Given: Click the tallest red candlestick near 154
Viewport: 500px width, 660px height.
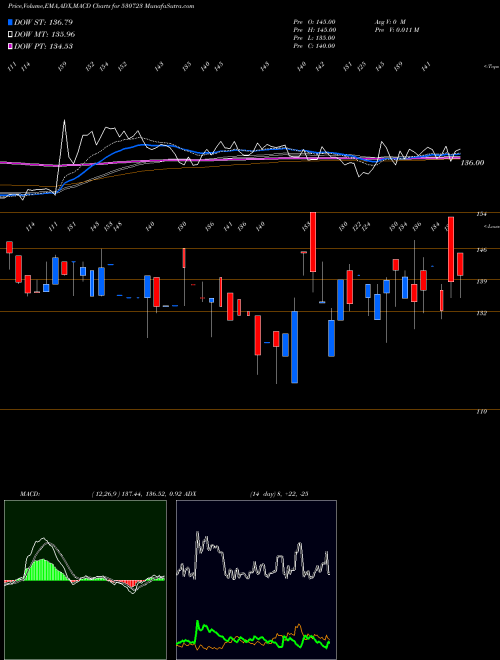Looking at the screenshot, I should (313, 242).
